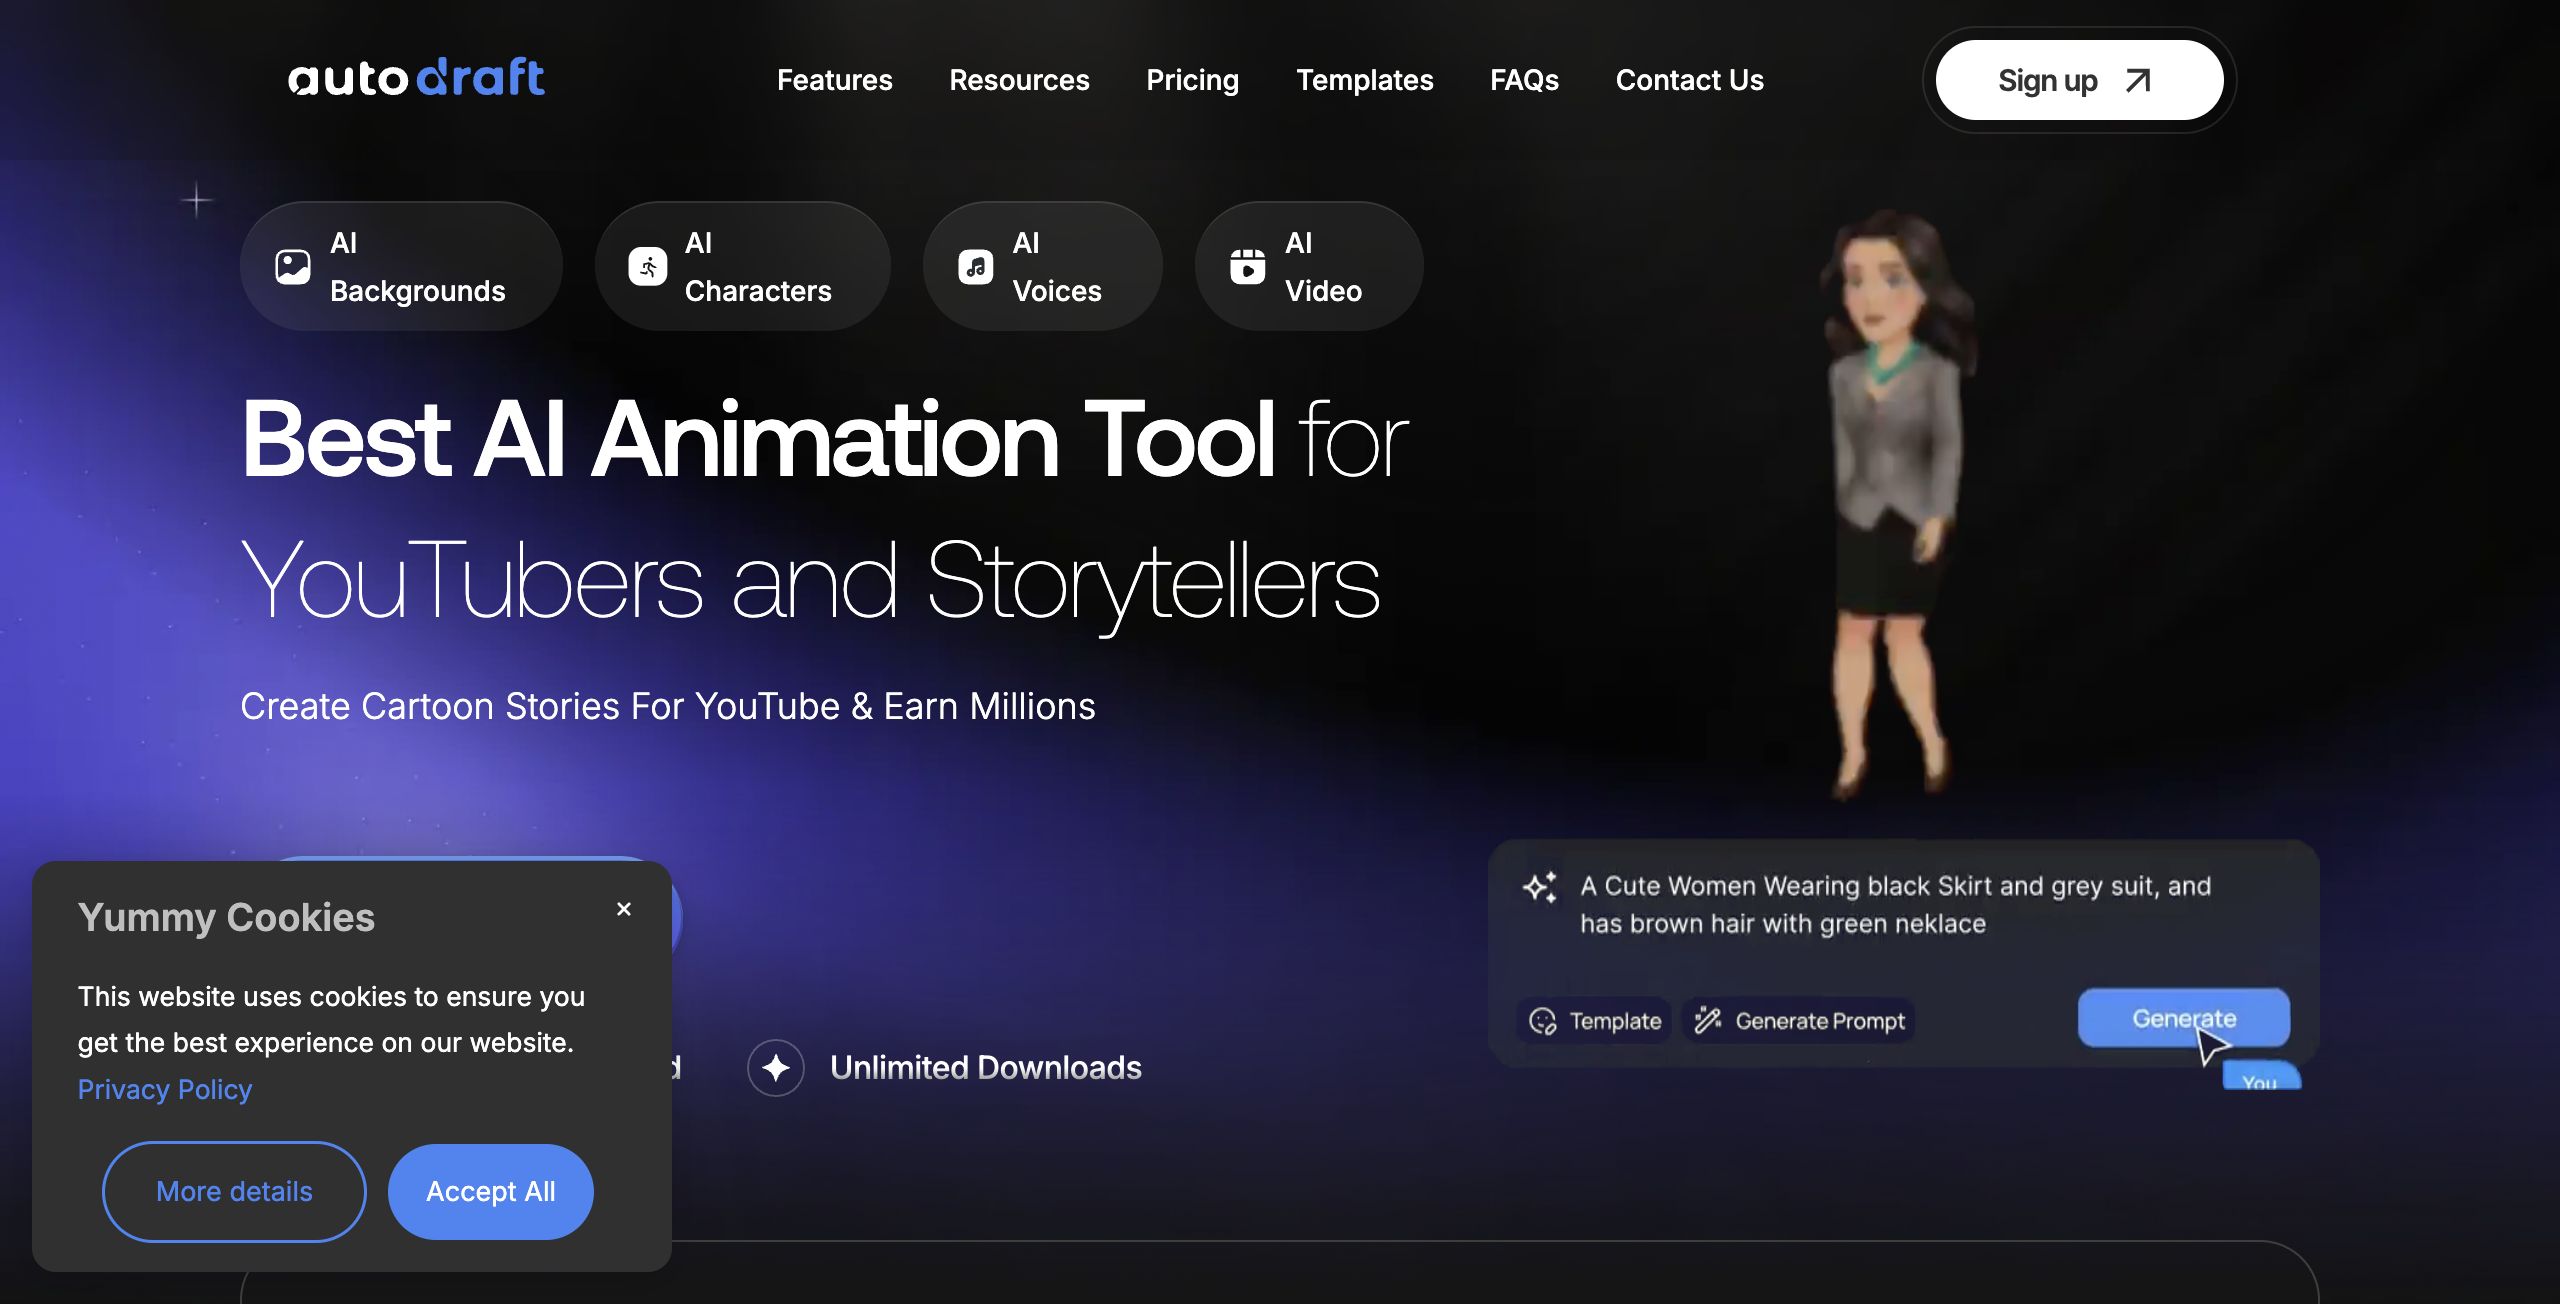Select the AI Backgrounds pill

(x=401, y=266)
